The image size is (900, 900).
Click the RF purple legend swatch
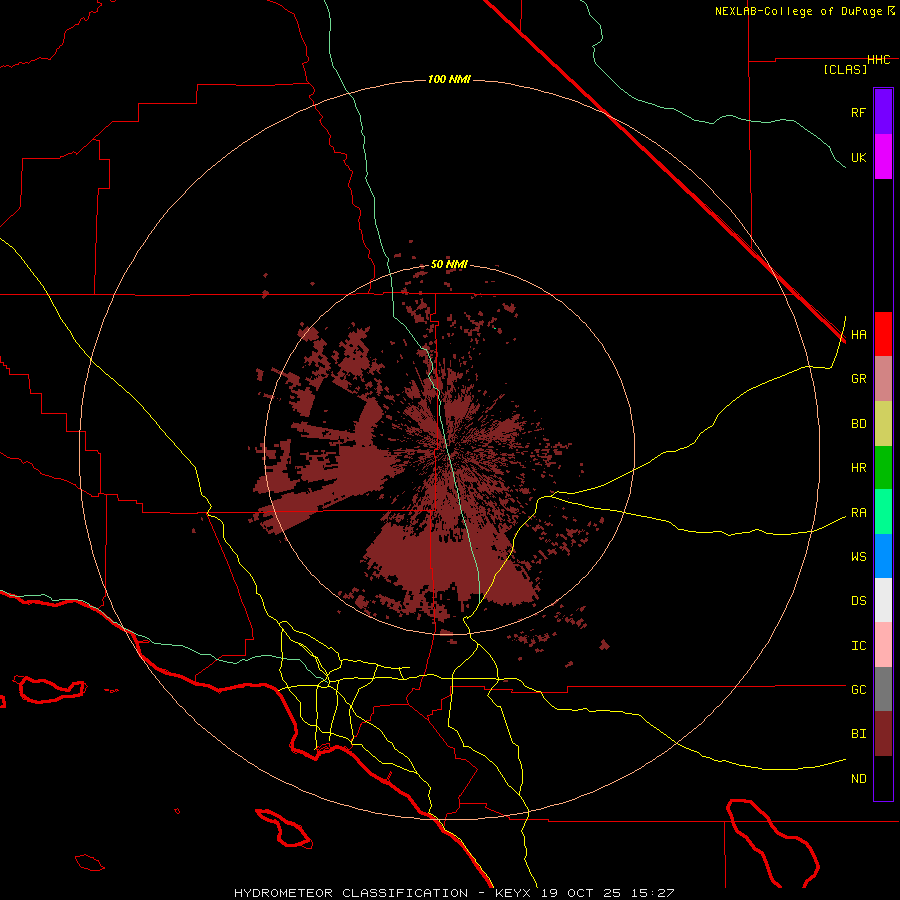[x=883, y=112]
